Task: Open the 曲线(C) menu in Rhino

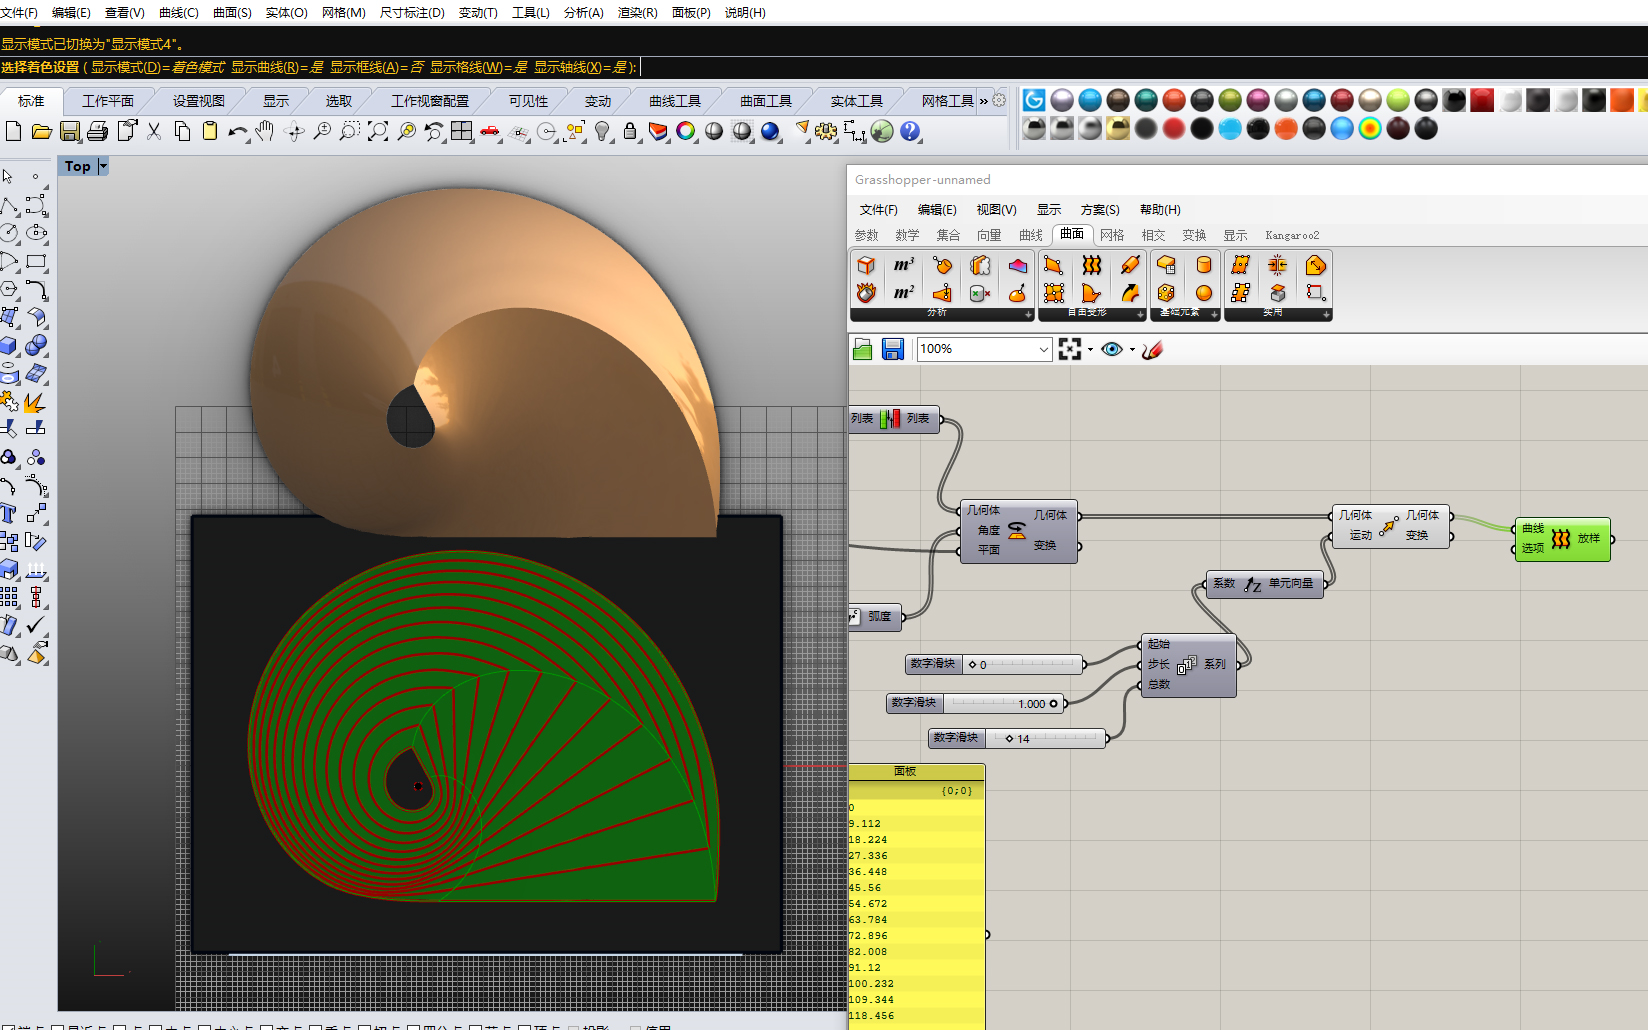Action: click(178, 13)
